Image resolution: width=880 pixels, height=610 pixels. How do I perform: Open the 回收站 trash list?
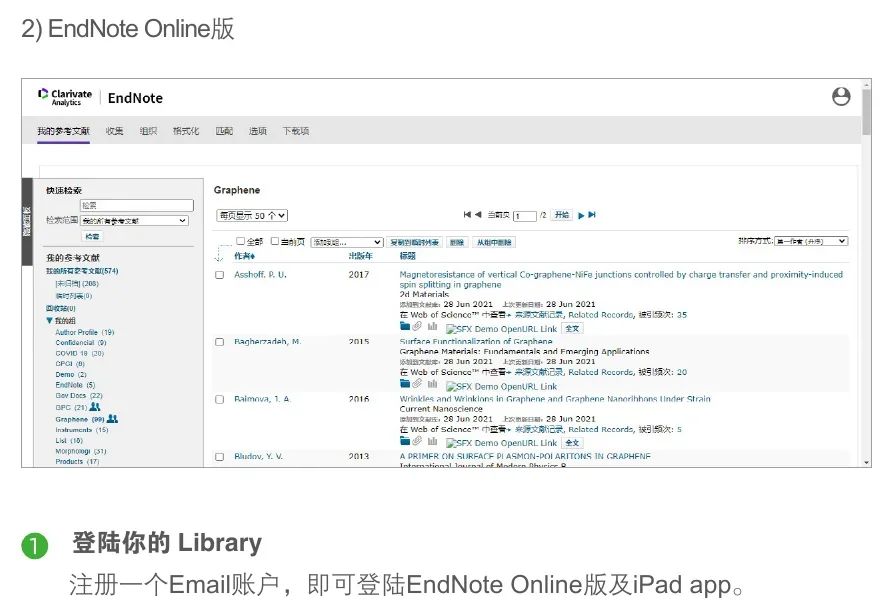point(61,309)
